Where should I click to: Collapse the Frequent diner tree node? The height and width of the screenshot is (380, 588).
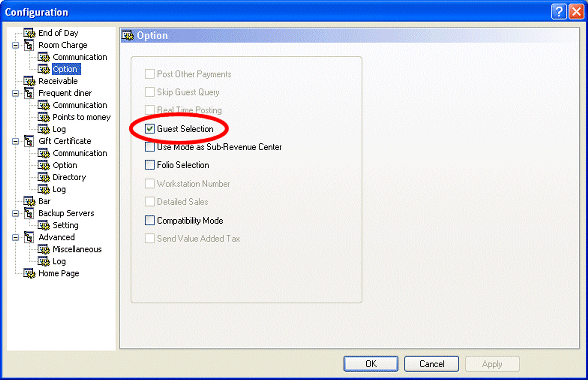pos(15,93)
